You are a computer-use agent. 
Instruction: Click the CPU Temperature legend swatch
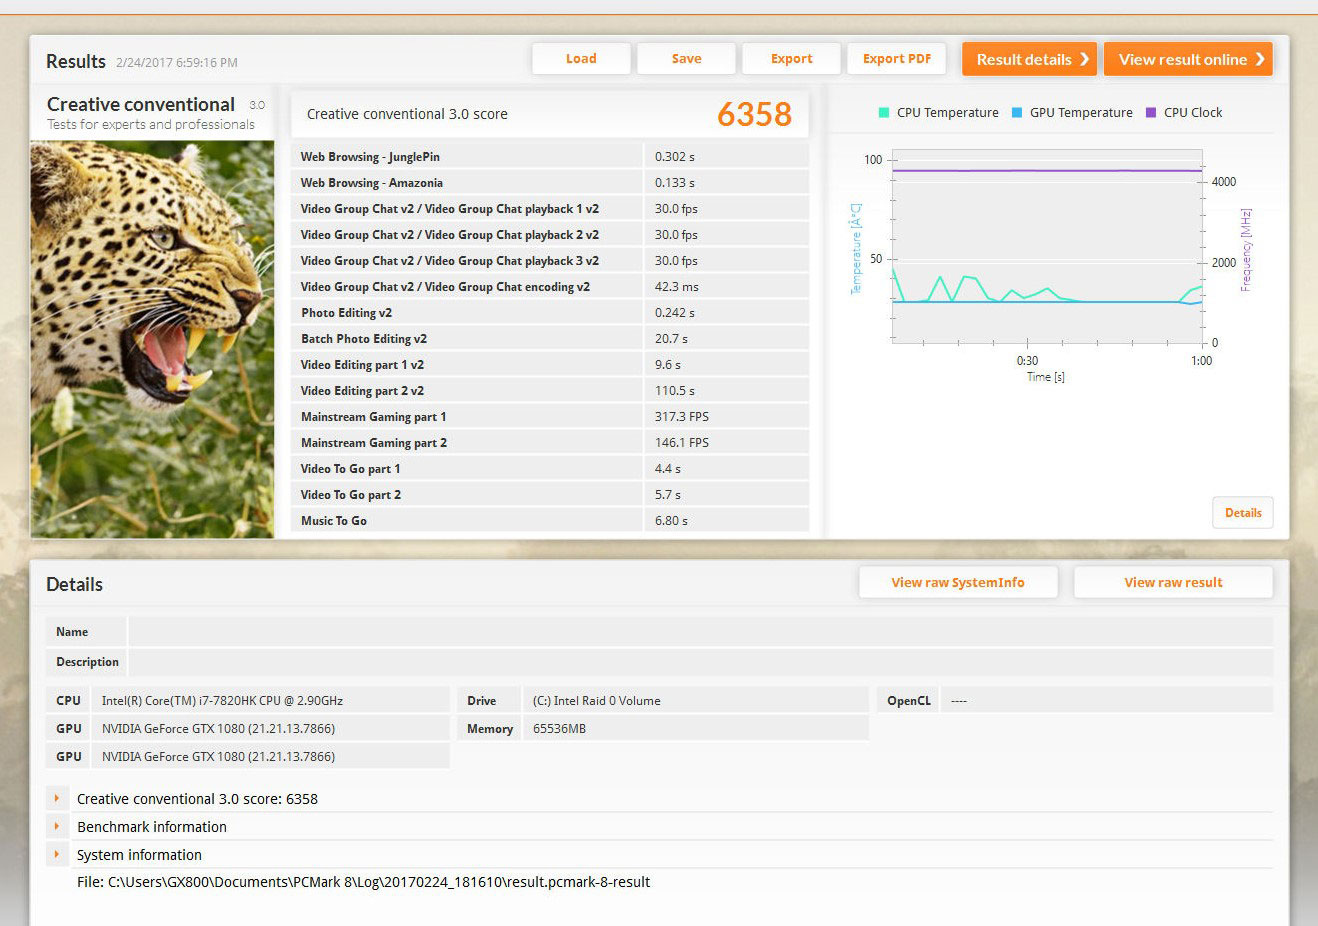884,113
